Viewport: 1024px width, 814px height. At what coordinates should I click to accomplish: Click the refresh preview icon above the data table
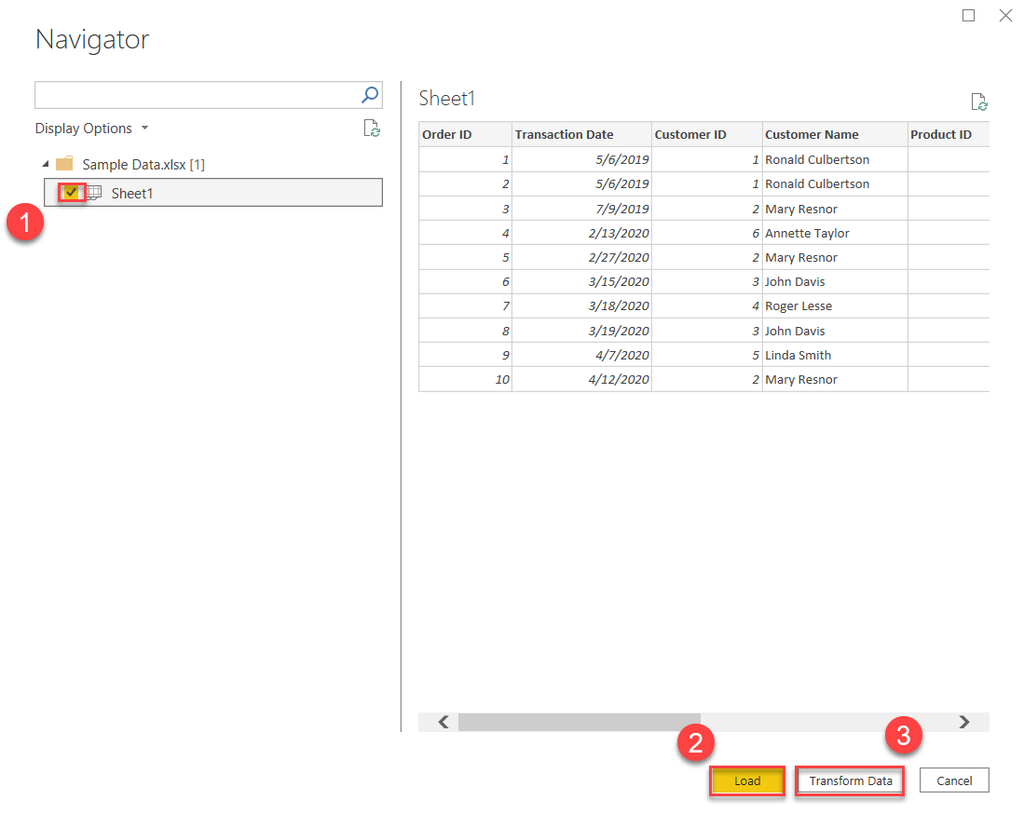[979, 101]
